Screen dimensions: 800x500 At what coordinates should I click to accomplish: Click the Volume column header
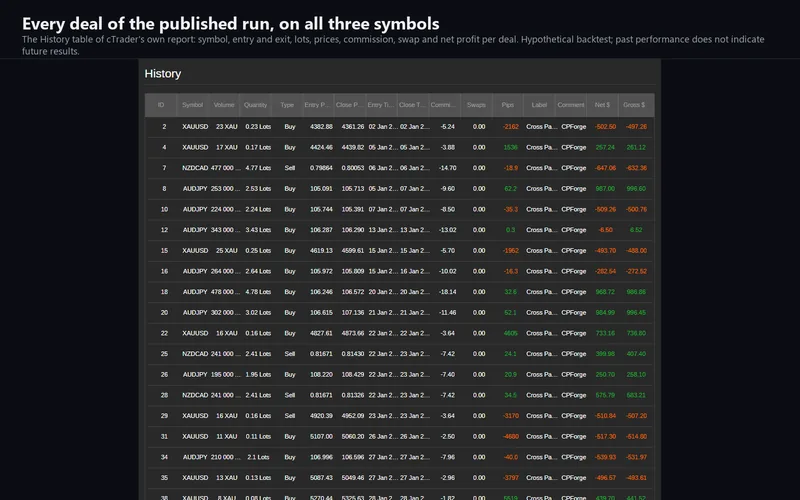224,105
